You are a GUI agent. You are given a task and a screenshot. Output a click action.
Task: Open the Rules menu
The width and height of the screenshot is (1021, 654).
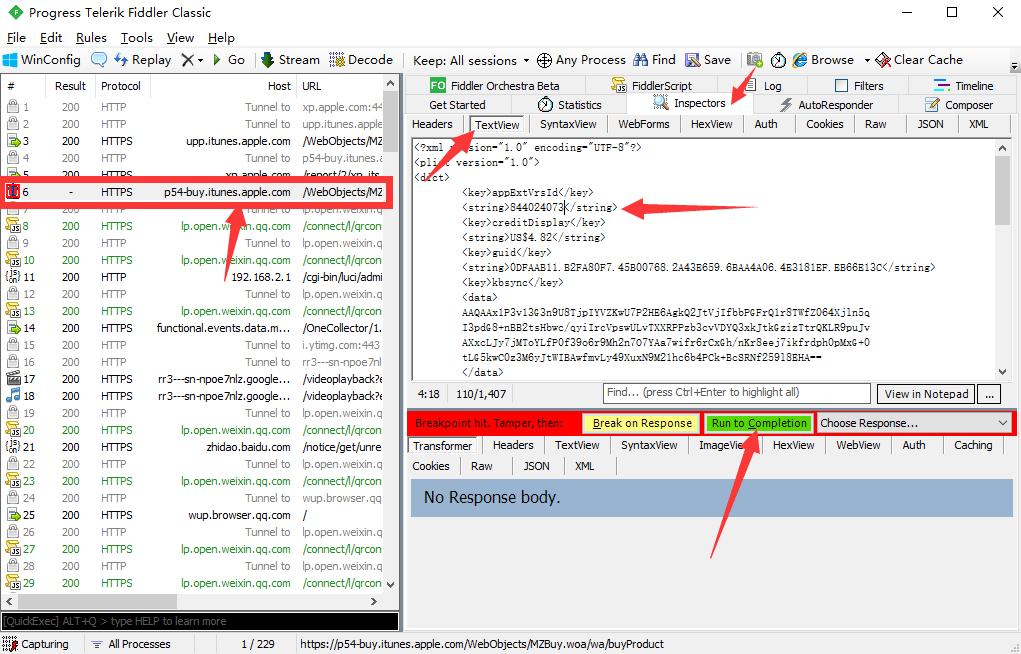[x=91, y=38]
